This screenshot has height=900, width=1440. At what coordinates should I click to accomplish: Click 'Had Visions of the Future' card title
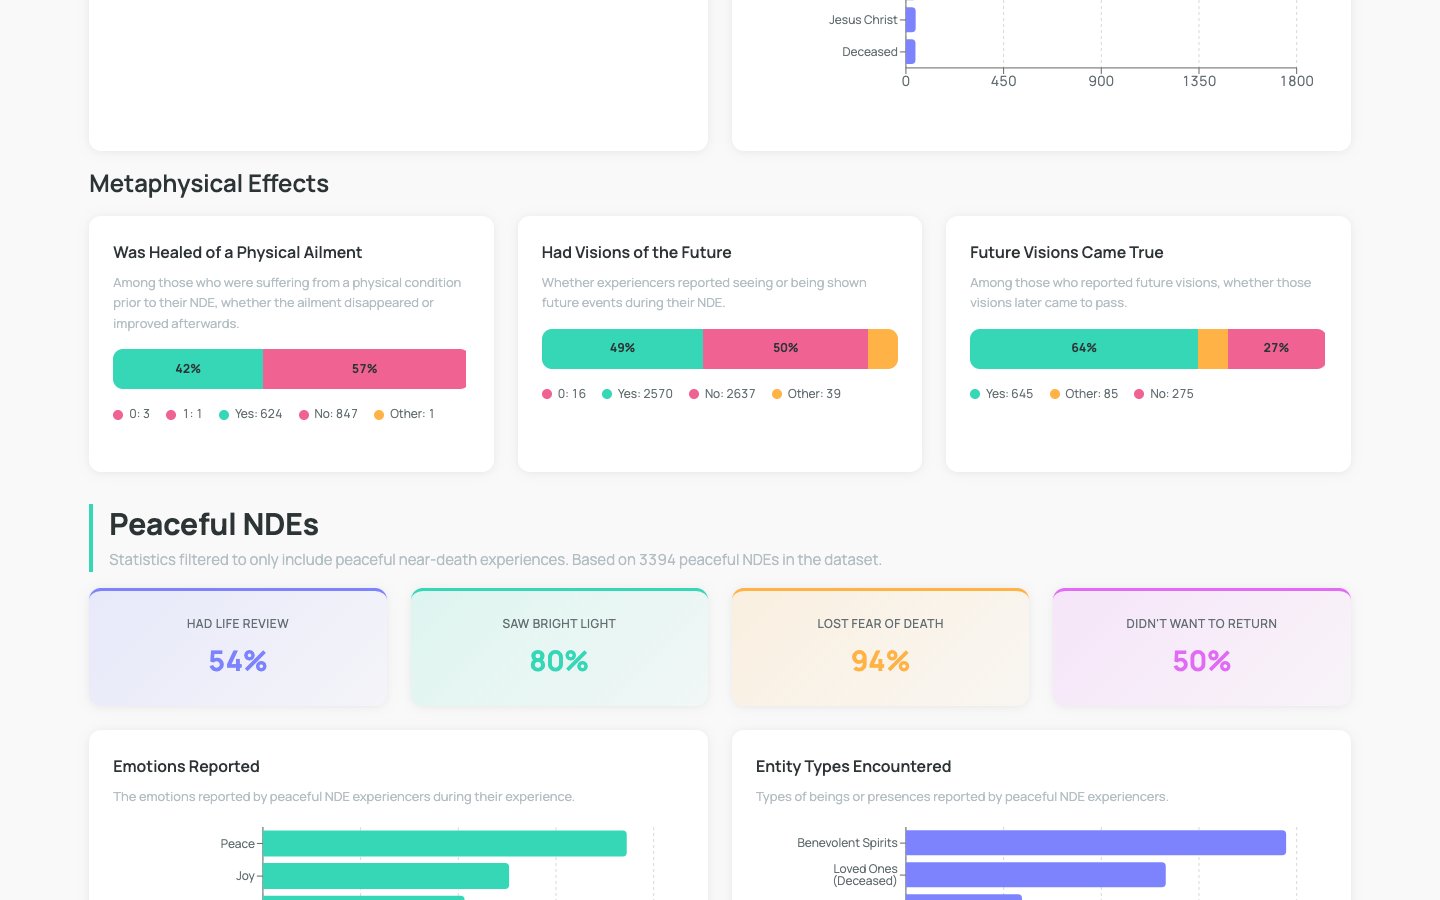(636, 253)
